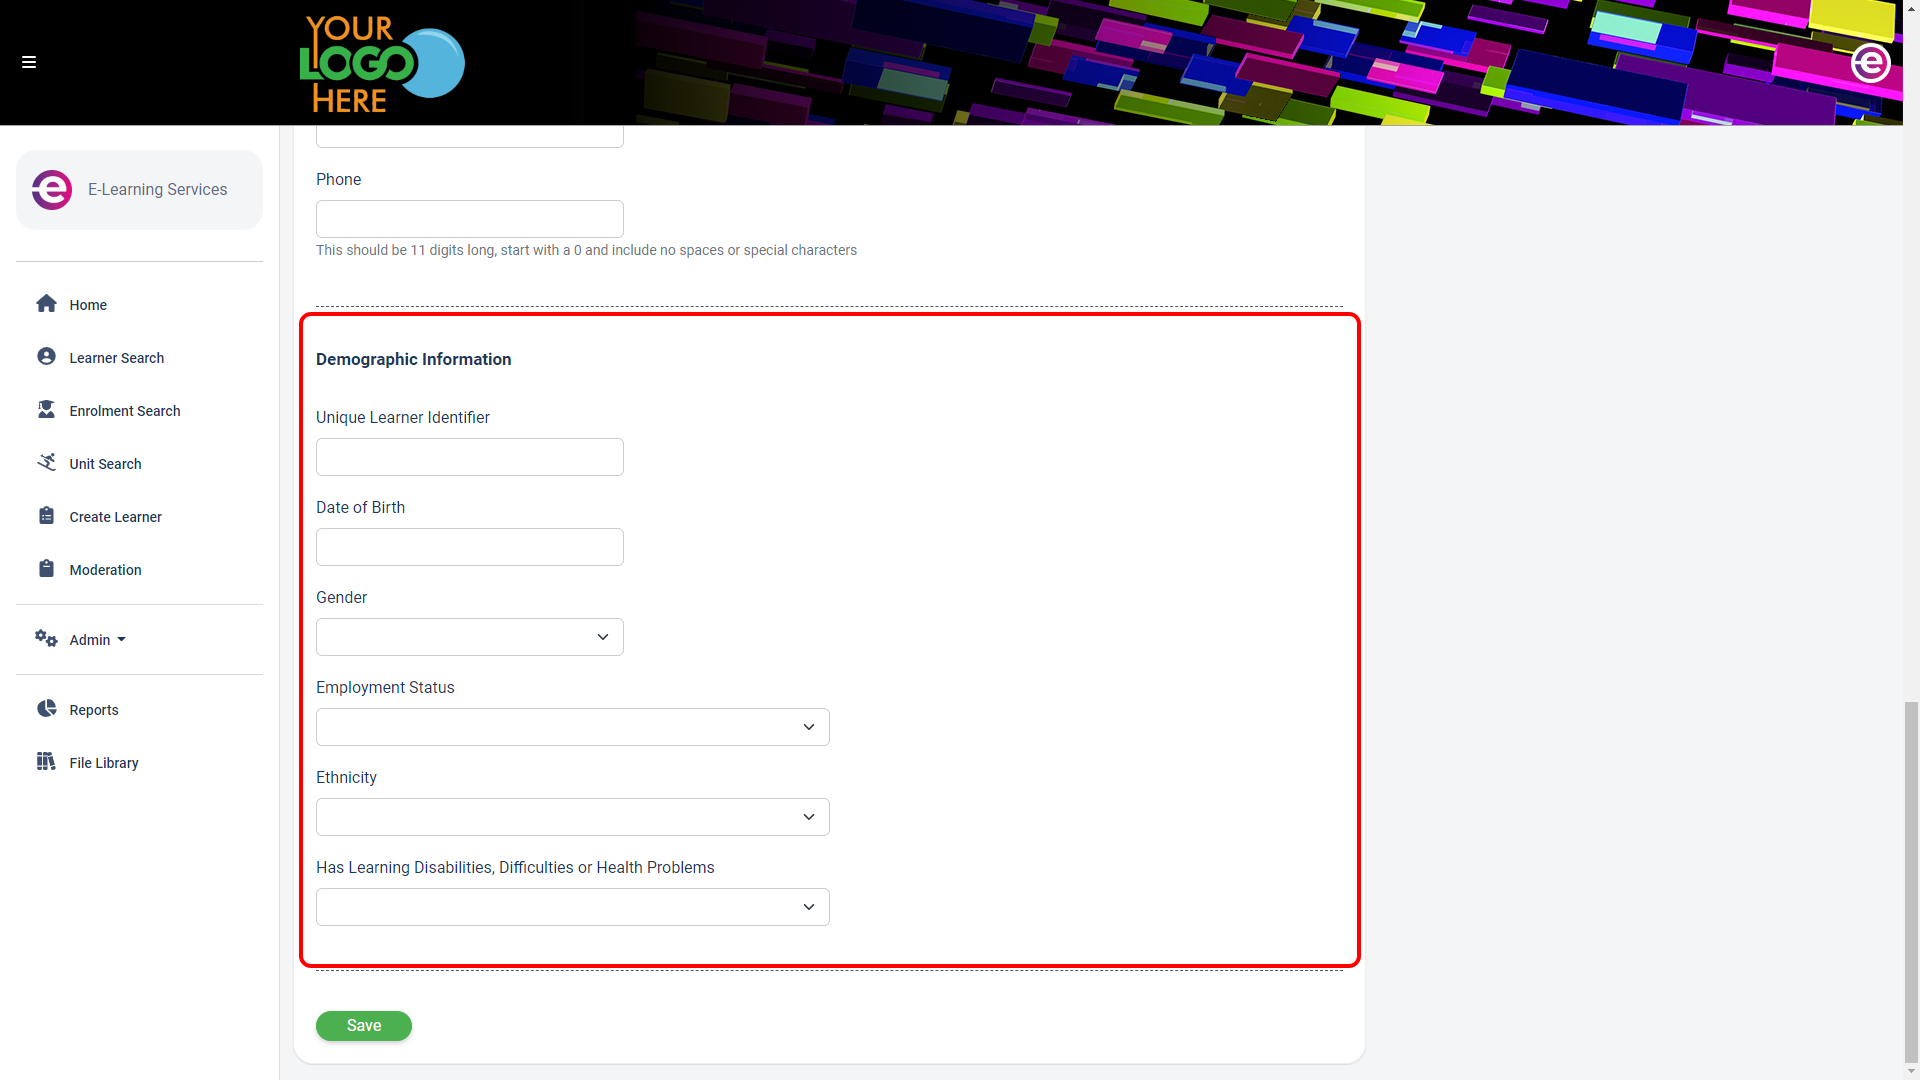Click the Unit Search icon
Screen dimensions: 1920x1080
tap(46, 463)
